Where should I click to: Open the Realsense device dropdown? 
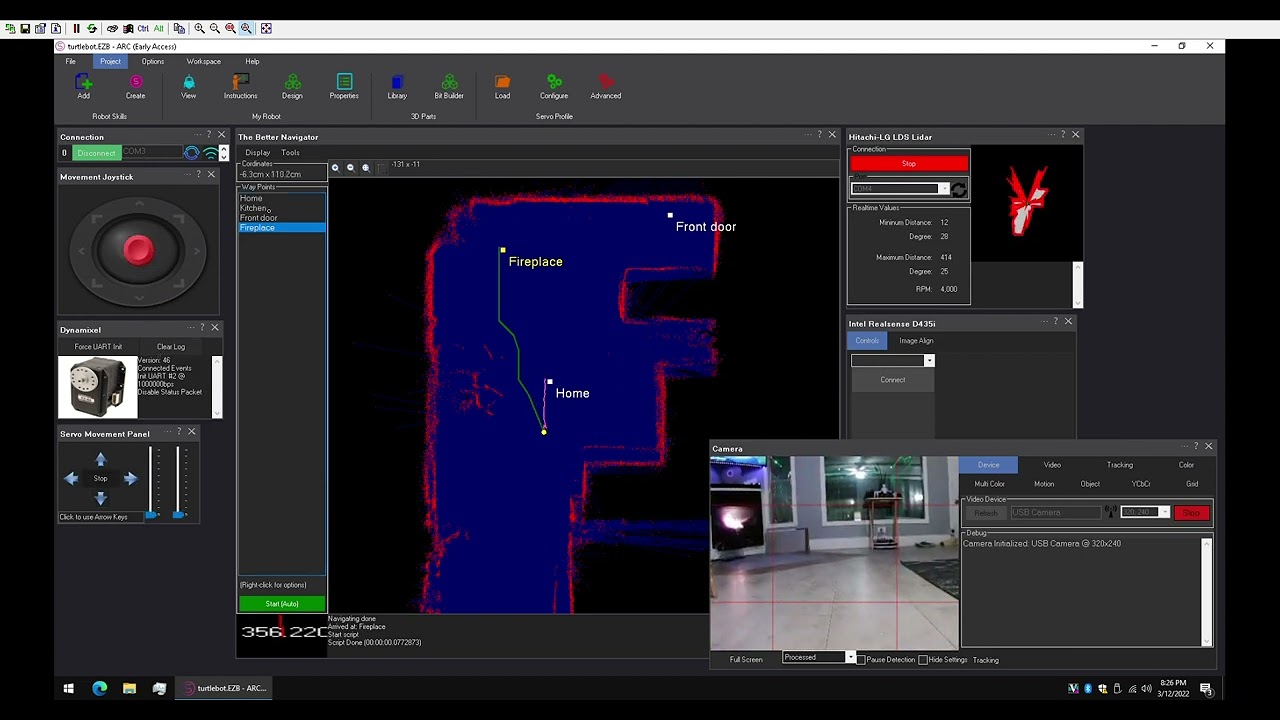pos(892,360)
